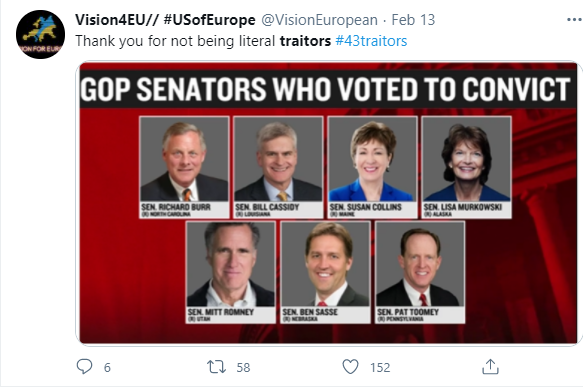Open the @VisionEuropean handle
The width and height of the screenshot is (583, 387).
click(319, 20)
